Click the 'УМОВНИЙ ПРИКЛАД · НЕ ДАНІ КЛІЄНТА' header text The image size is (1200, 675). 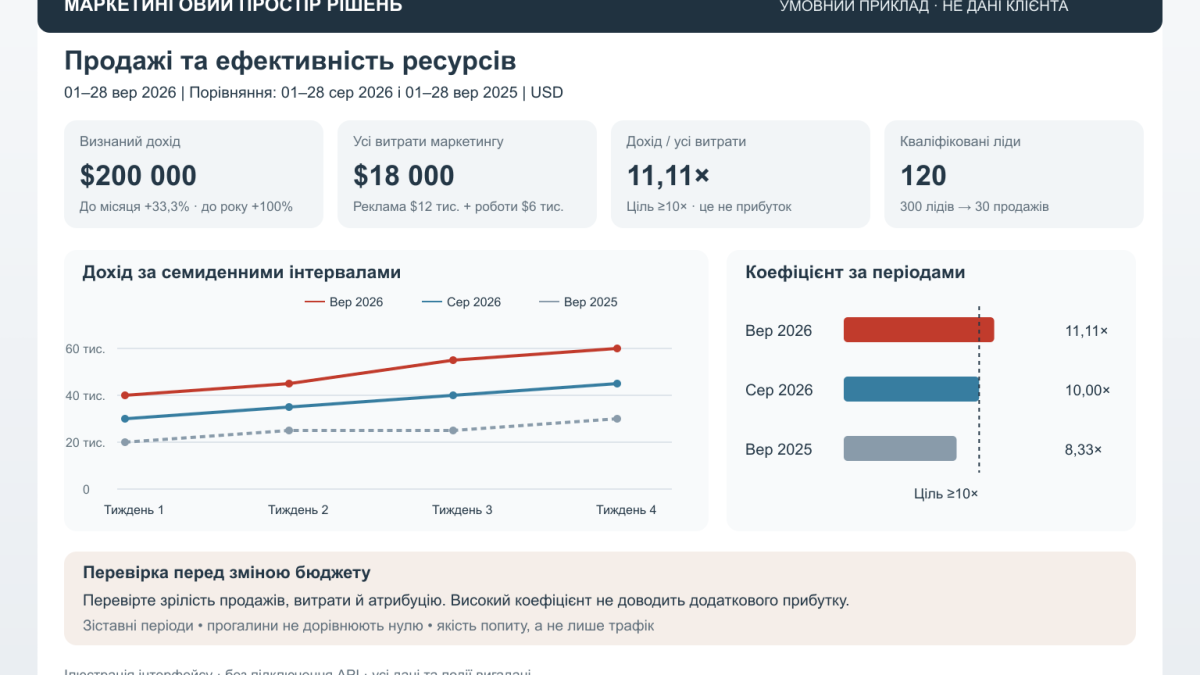tap(923, 7)
